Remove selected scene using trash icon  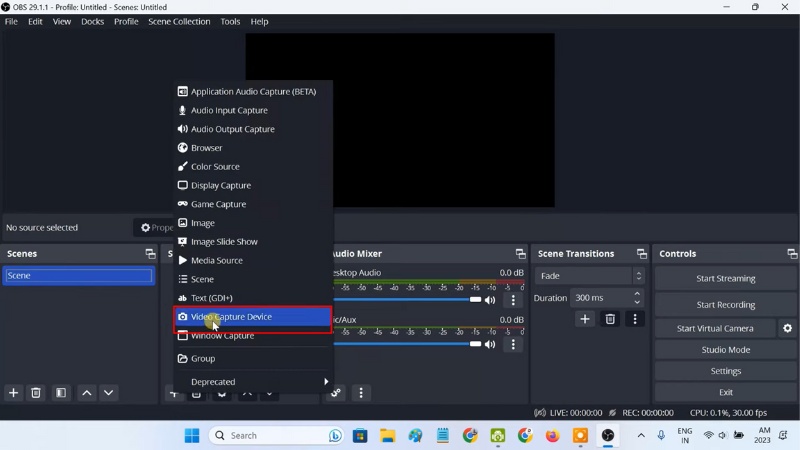[x=36, y=393]
